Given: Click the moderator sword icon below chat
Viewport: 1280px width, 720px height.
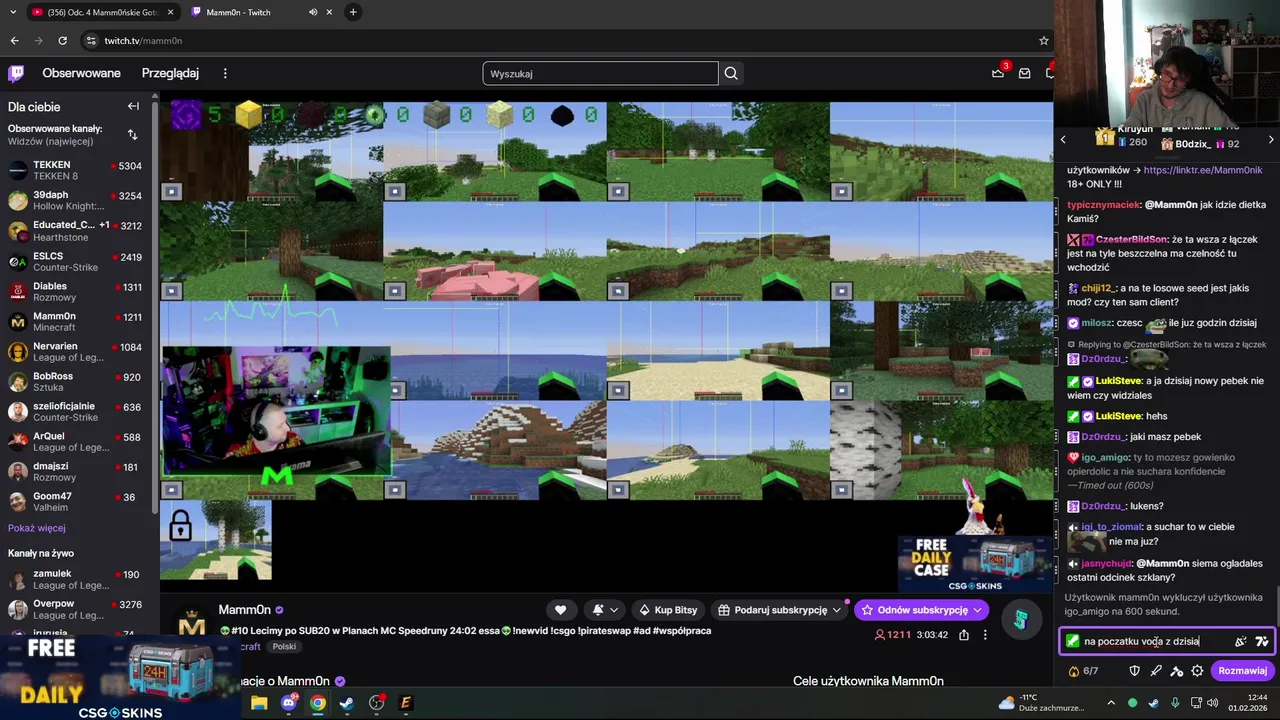Looking at the screenshot, I should pyautogui.click(x=1156, y=671).
